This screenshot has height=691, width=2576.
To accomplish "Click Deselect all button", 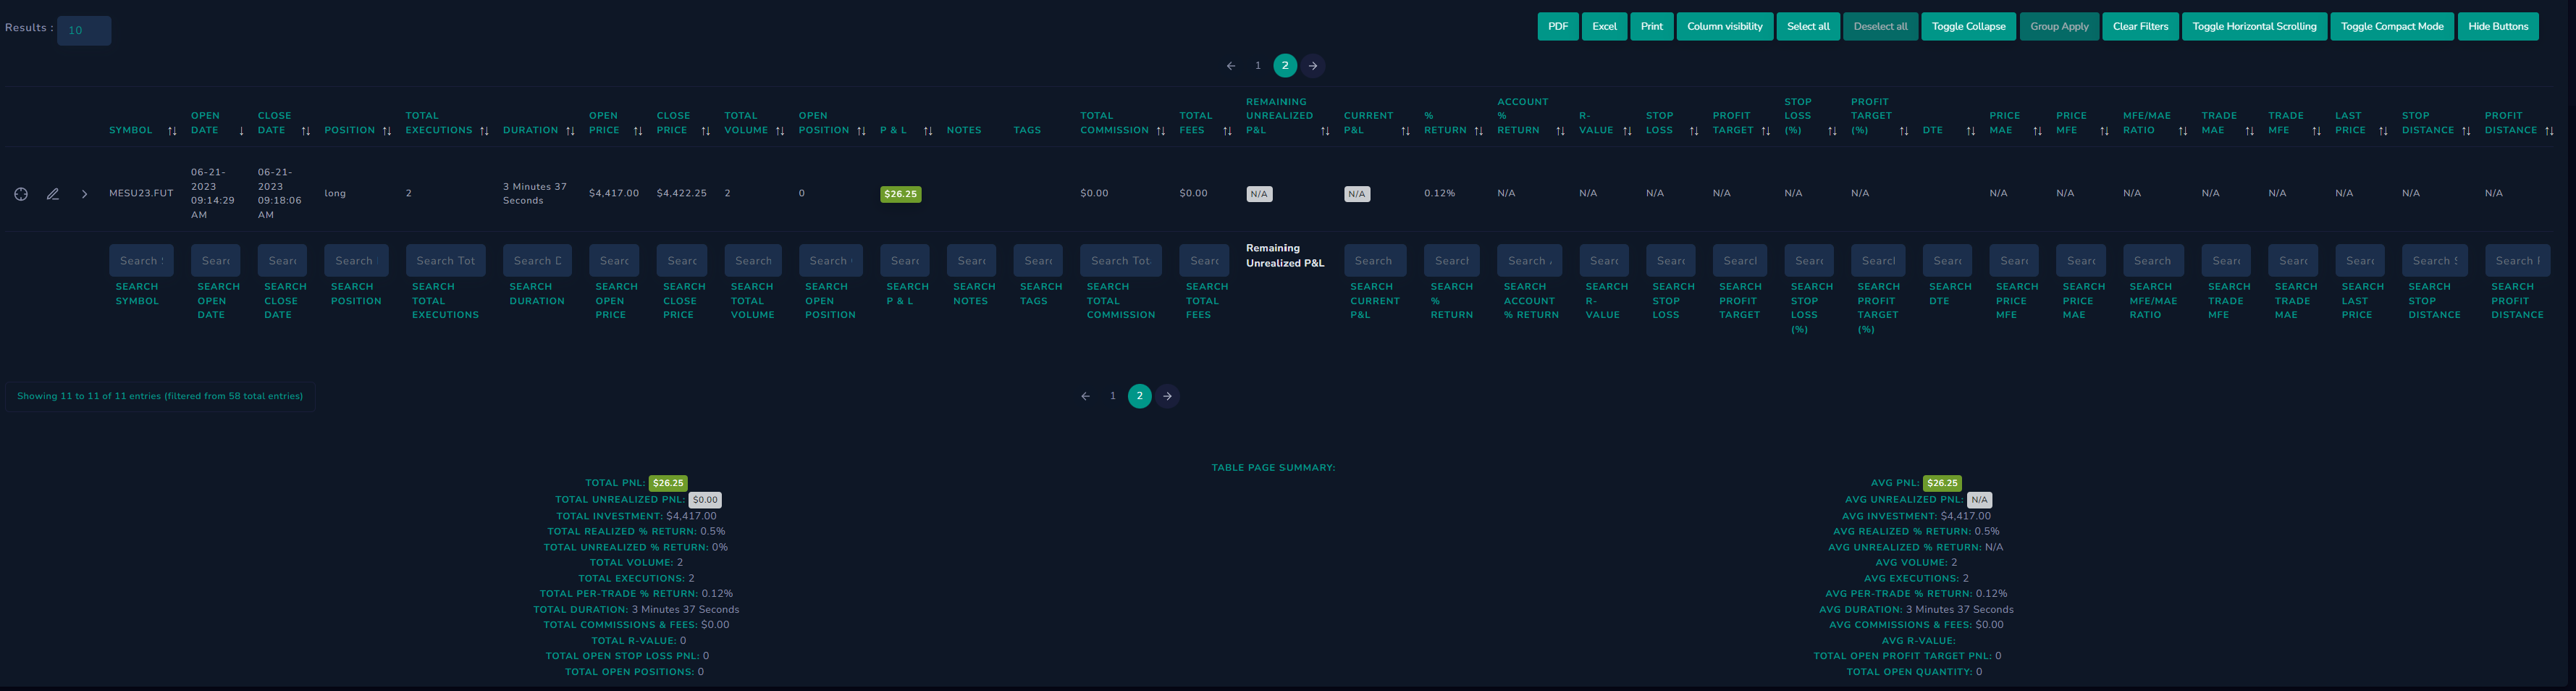I will pos(1880,27).
